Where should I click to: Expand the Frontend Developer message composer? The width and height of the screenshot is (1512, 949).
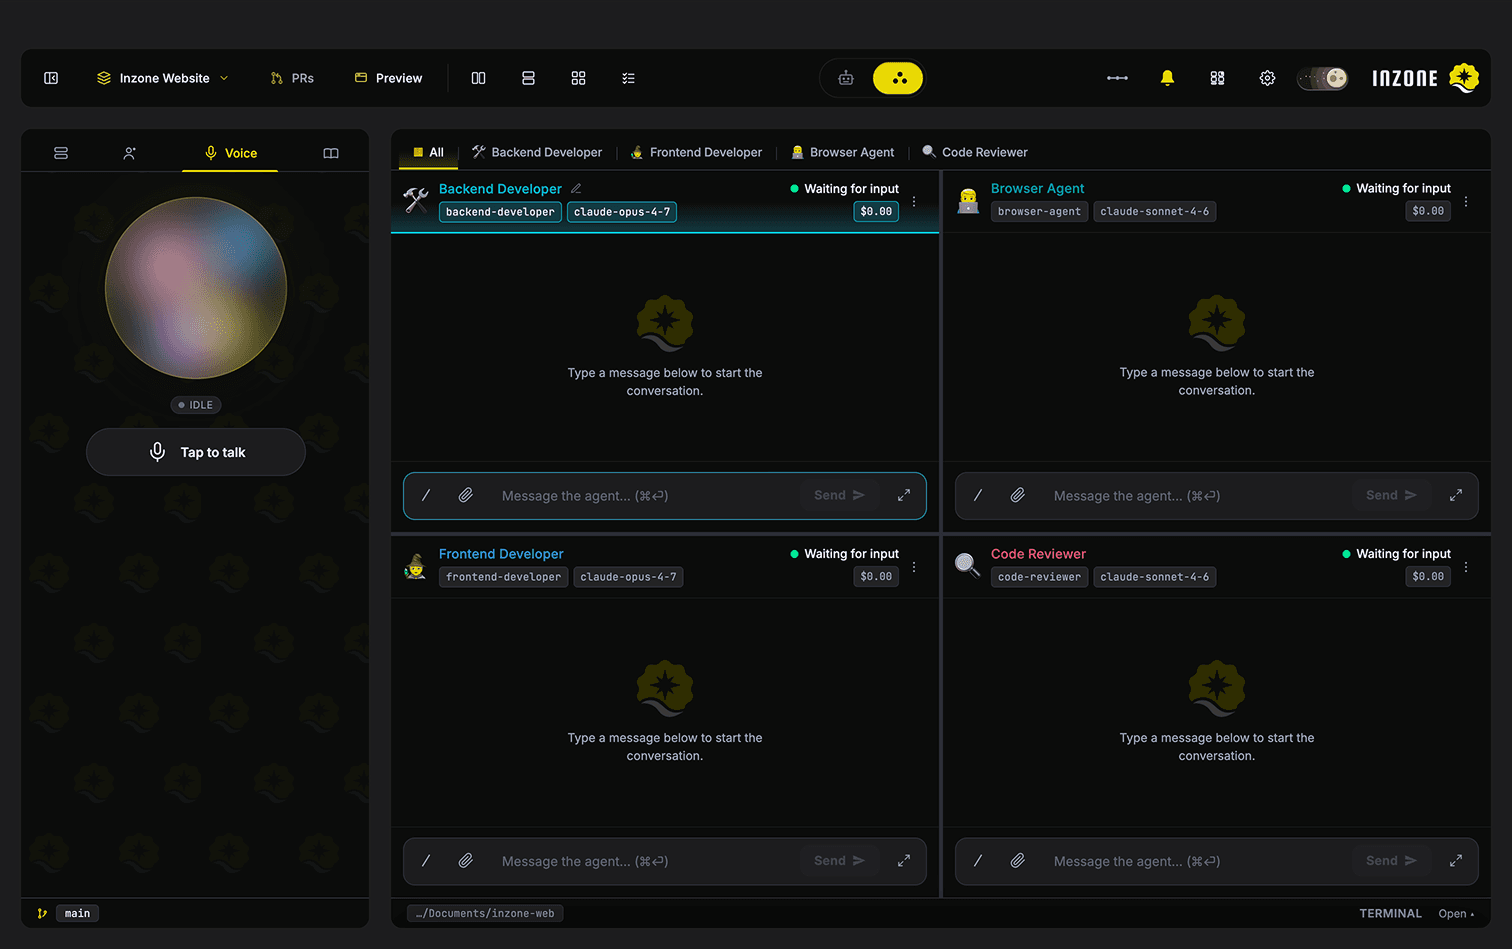(904, 861)
